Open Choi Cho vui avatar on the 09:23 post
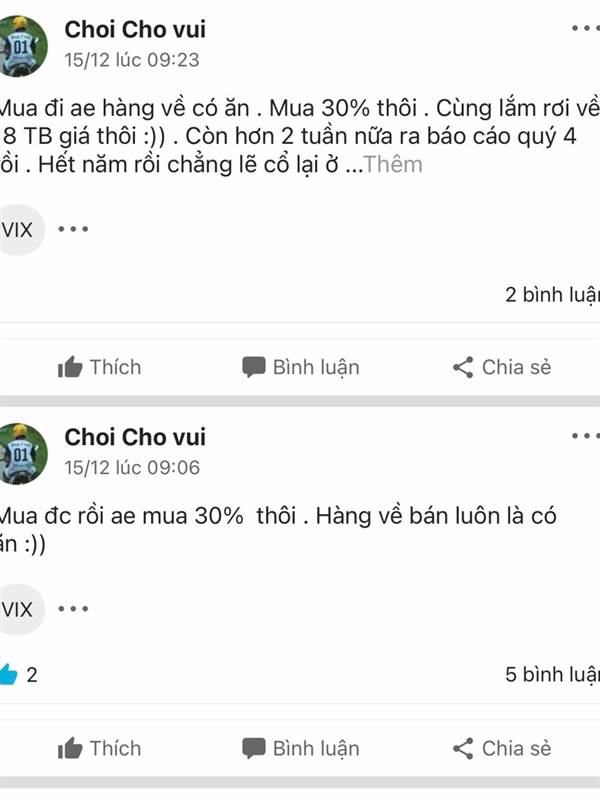Screen dimensions: 600x800 click(x=22, y=46)
